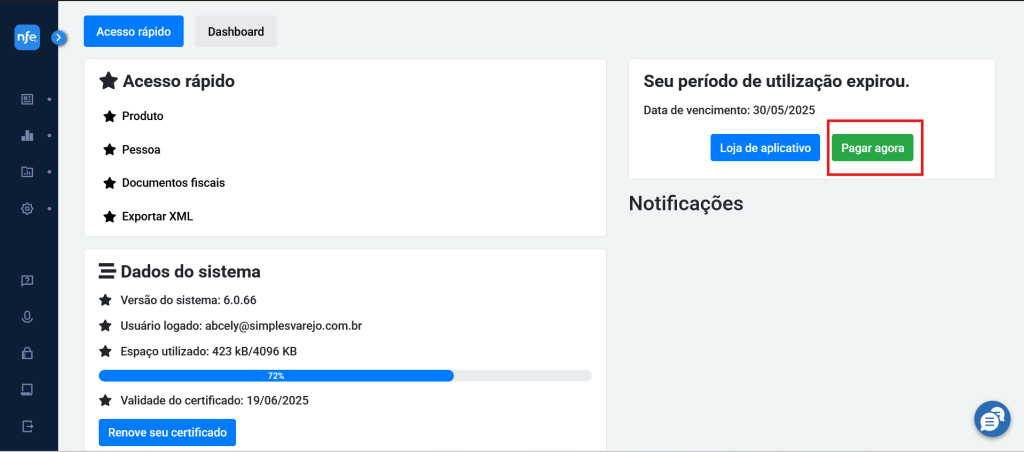Open the help question bubble icon
Image resolution: width=1024 pixels, height=452 pixels.
click(27, 281)
